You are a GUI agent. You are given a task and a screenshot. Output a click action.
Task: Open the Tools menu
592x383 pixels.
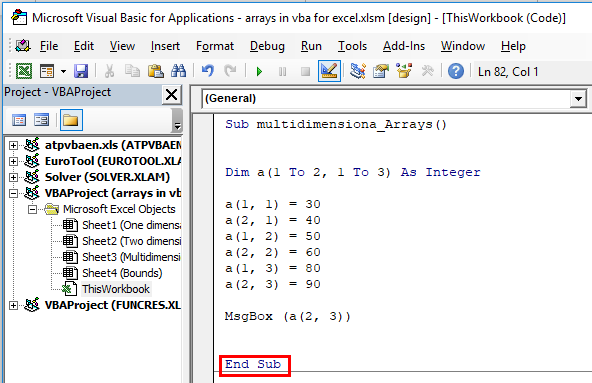coord(352,46)
